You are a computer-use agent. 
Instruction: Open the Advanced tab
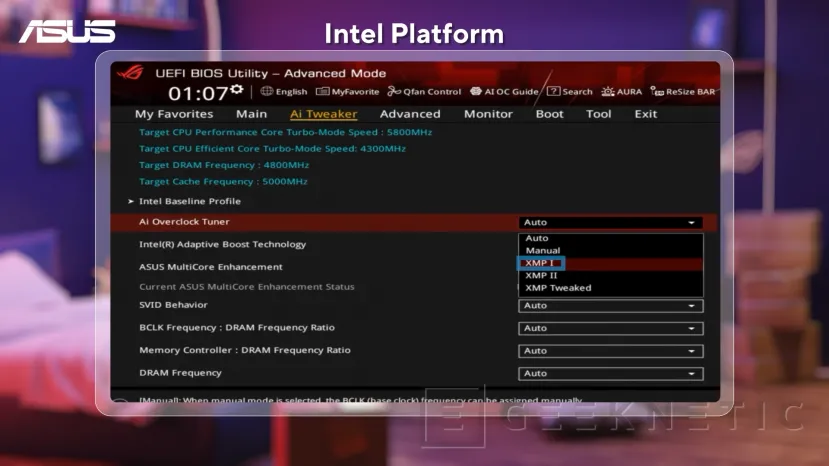click(x=410, y=114)
